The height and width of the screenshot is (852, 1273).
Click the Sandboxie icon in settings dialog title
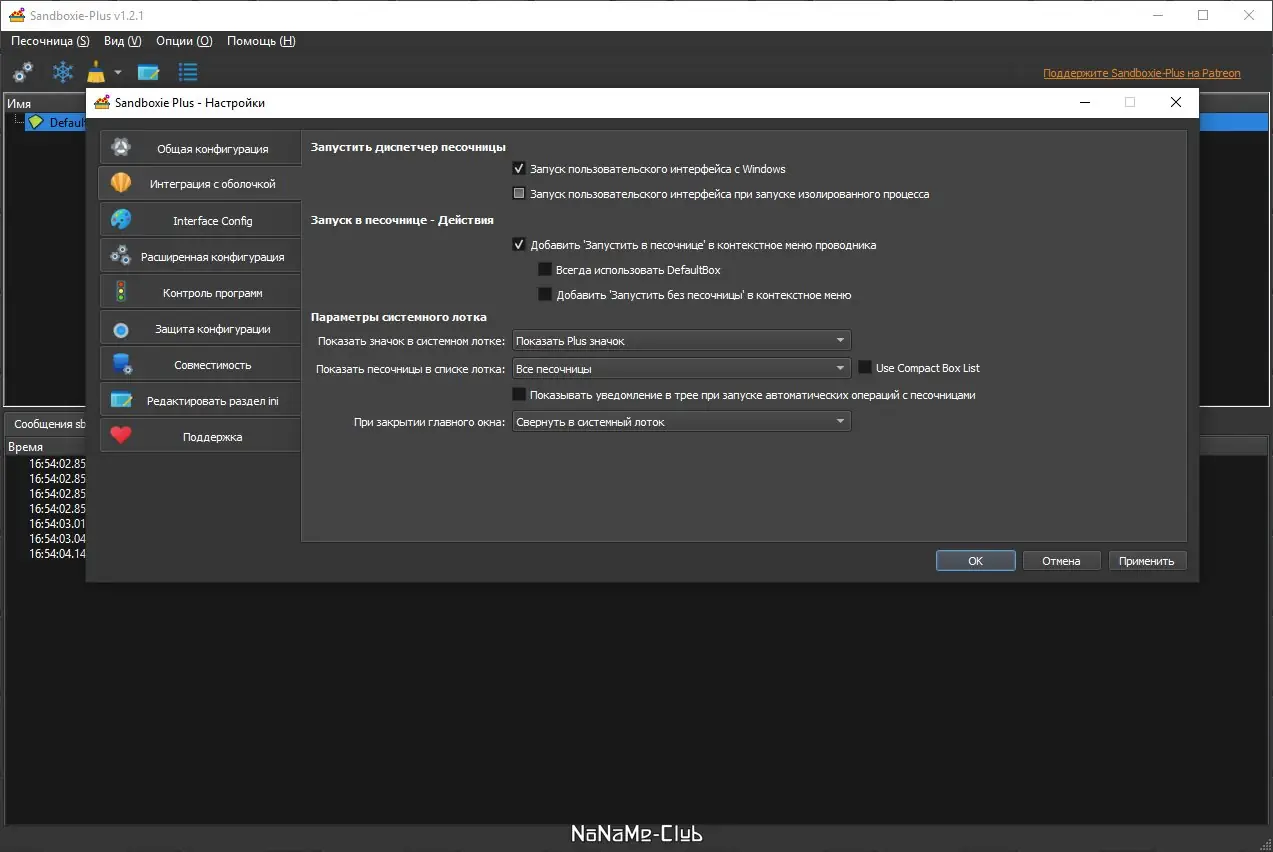click(x=102, y=102)
